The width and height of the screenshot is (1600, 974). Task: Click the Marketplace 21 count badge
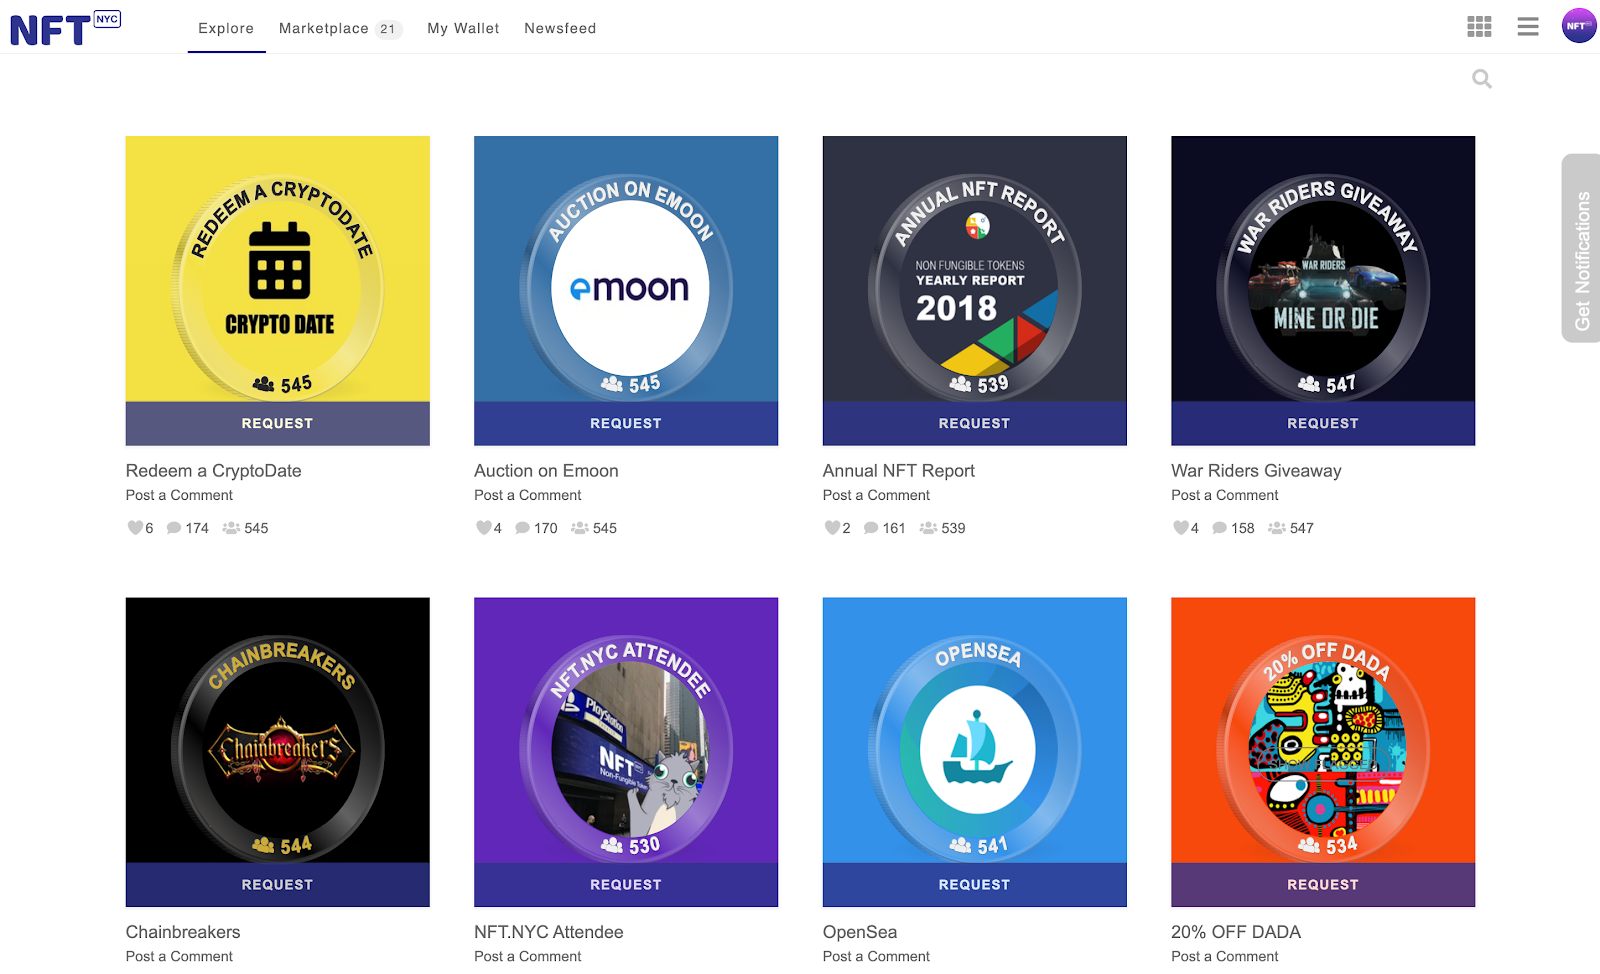click(388, 29)
